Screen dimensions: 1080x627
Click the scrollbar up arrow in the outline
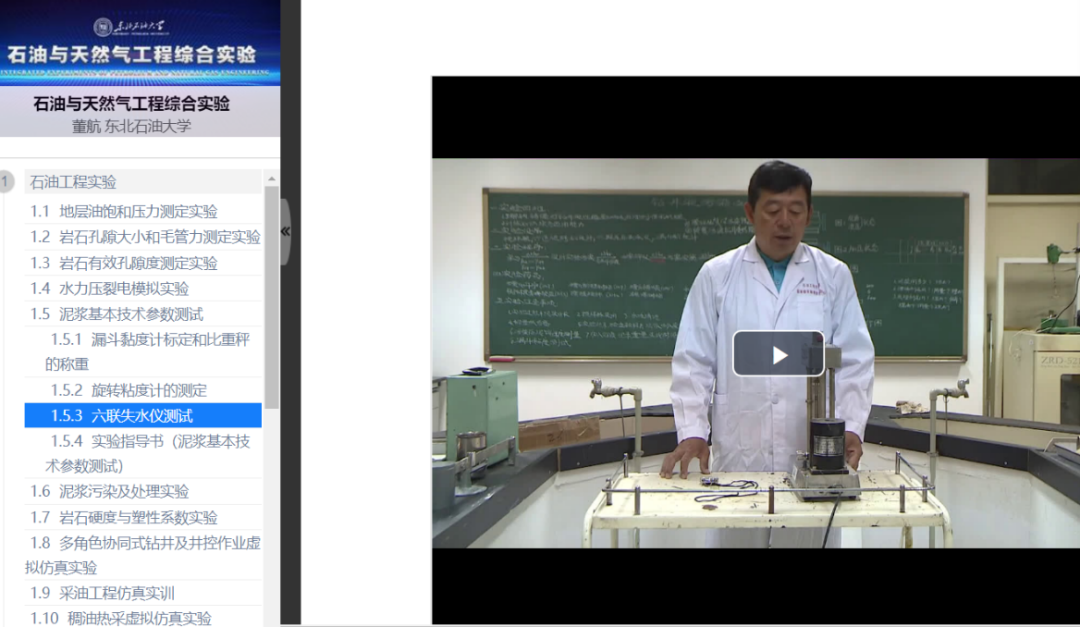(x=271, y=179)
